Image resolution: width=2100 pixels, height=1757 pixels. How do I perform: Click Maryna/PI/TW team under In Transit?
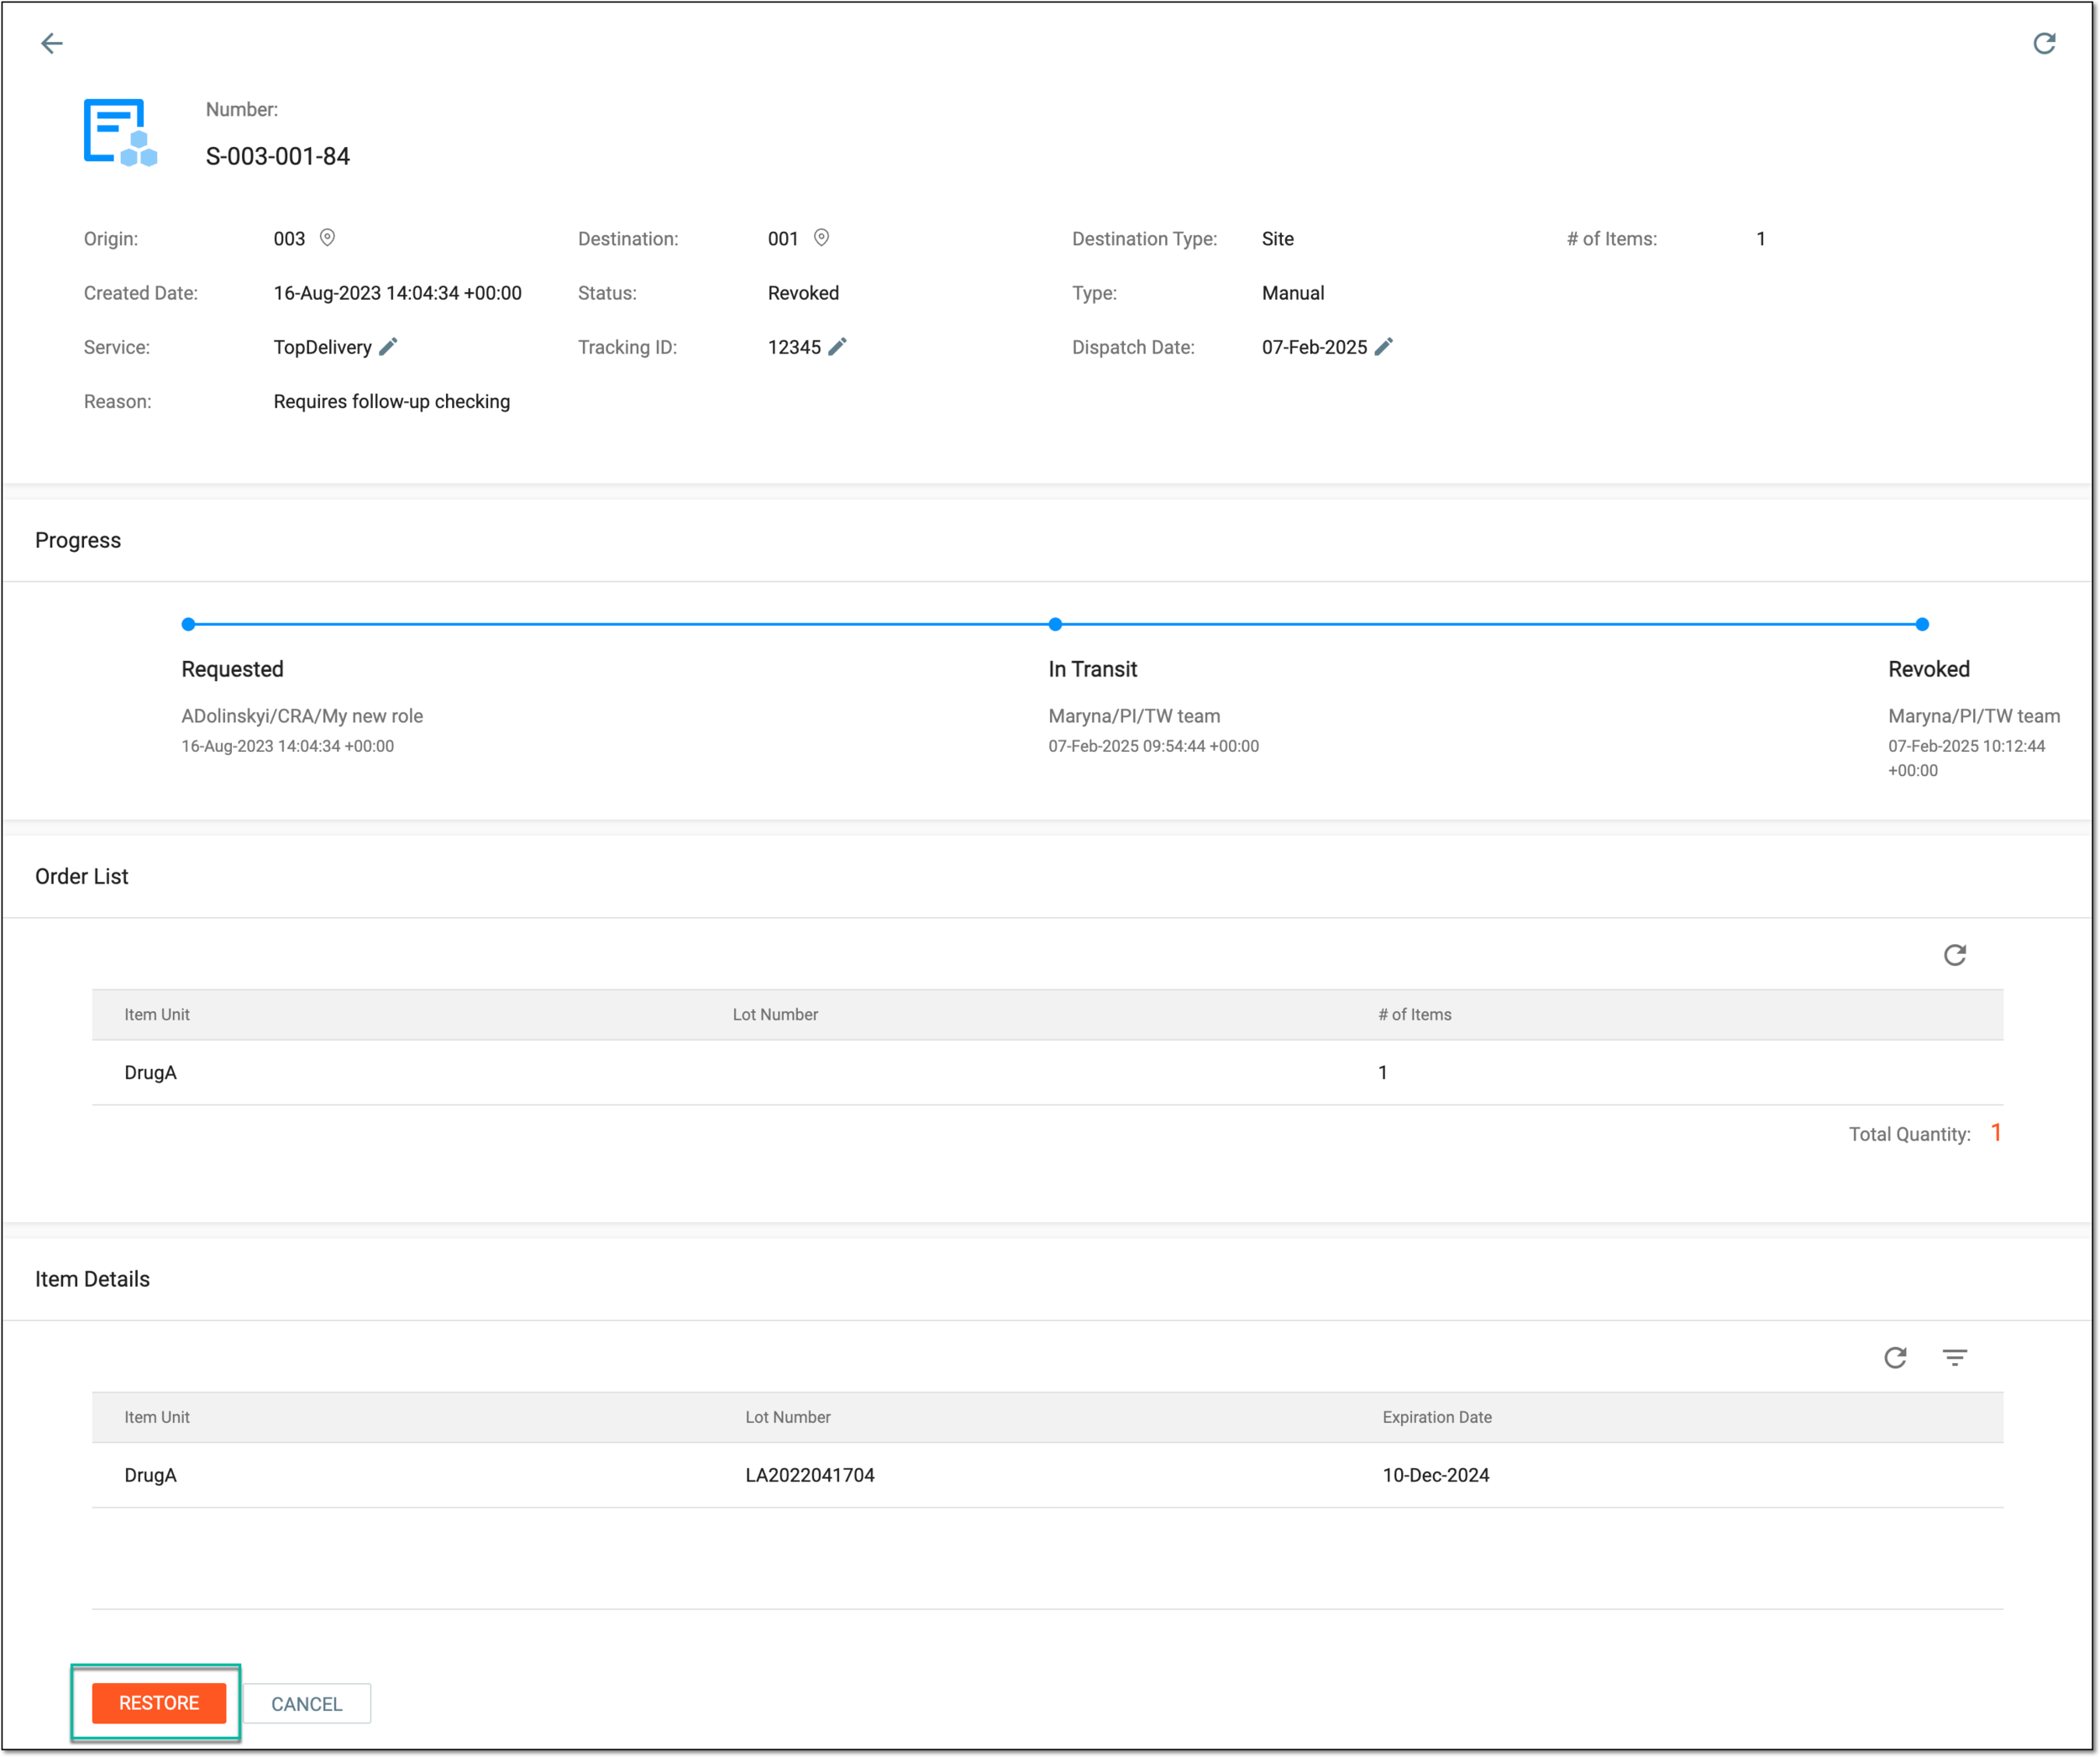1134,716
